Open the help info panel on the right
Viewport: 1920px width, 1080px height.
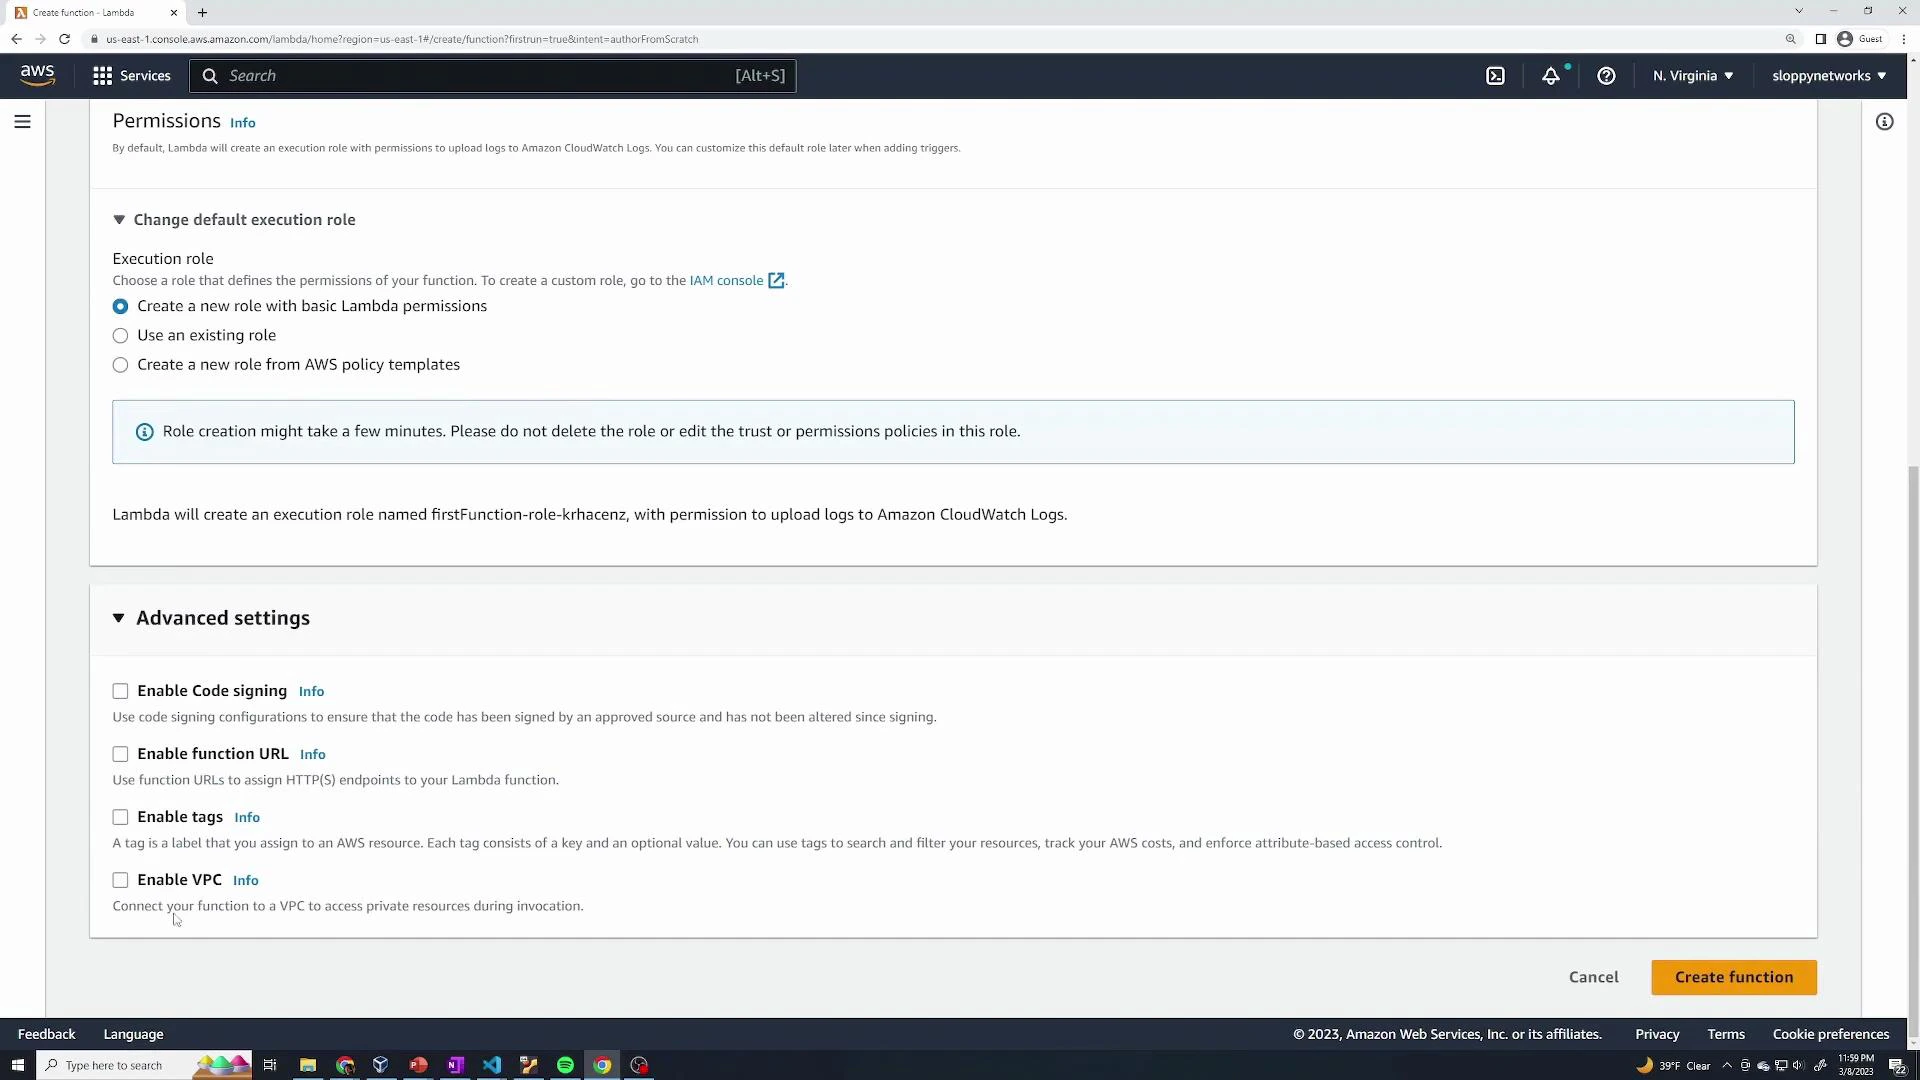[x=1885, y=121]
